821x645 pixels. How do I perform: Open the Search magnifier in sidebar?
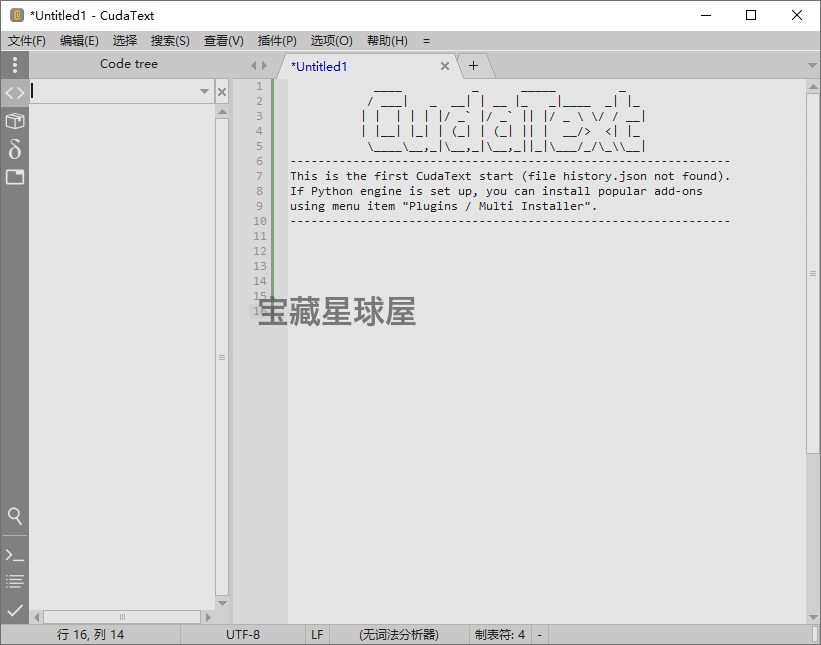(15, 516)
